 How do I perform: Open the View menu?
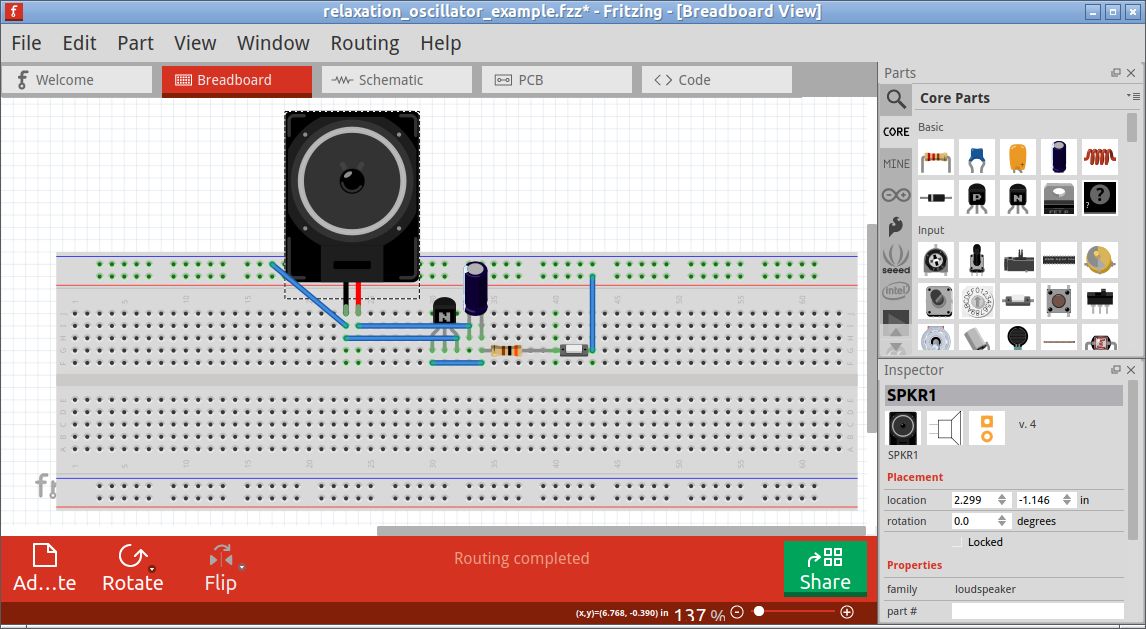[194, 43]
